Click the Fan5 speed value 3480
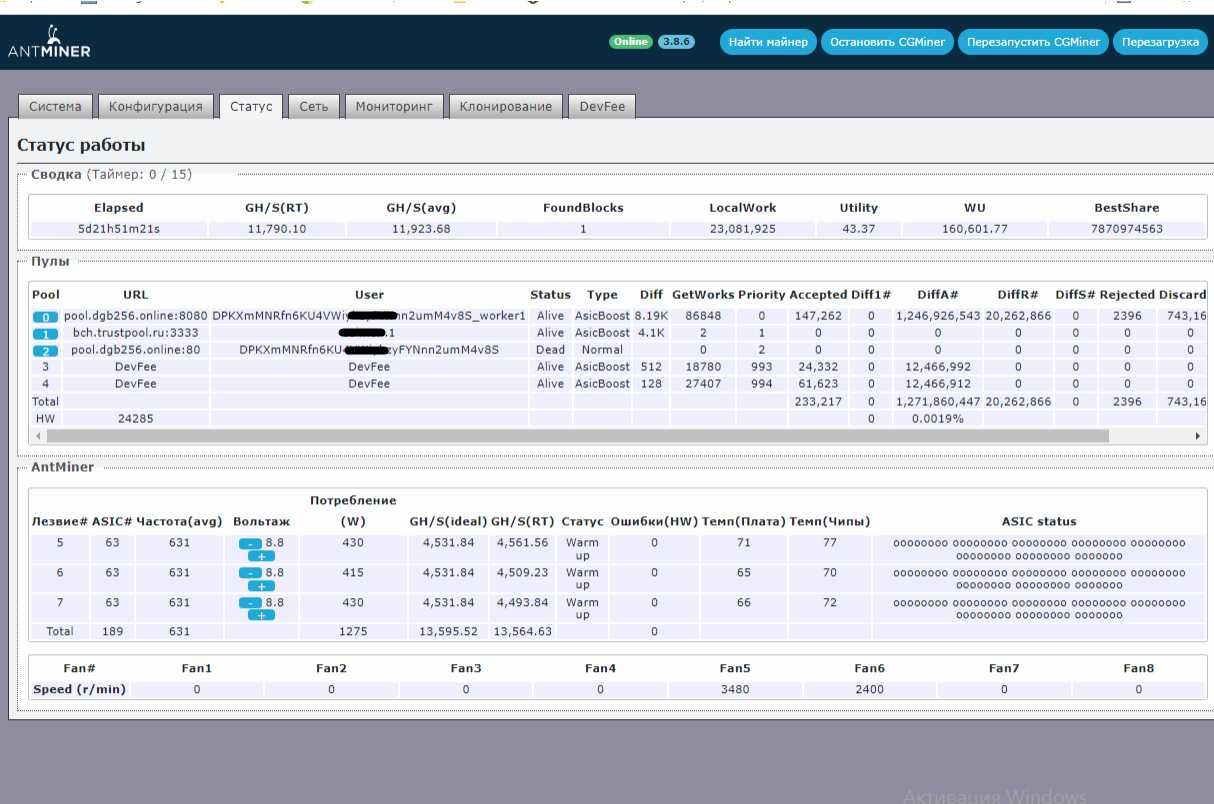 (x=734, y=689)
